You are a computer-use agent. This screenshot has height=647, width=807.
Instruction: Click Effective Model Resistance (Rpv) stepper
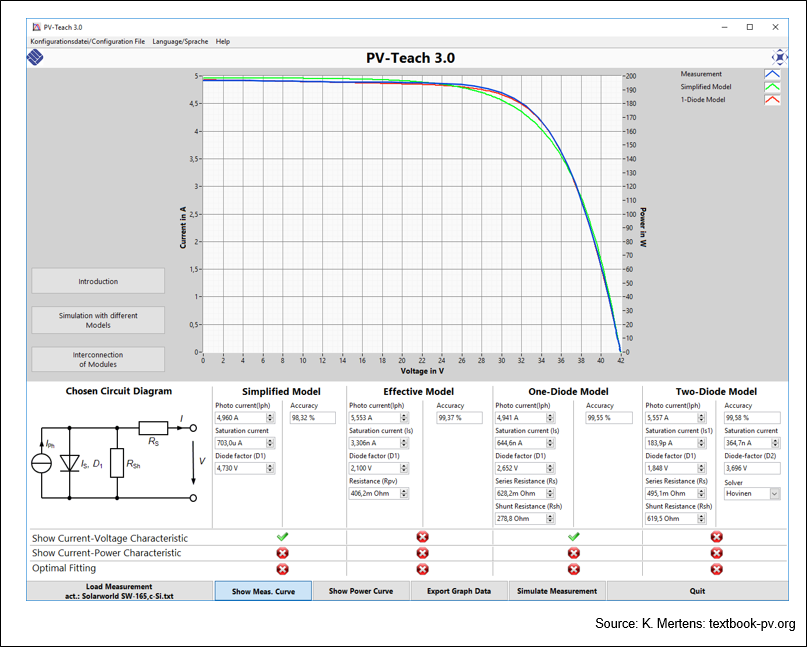pos(404,493)
